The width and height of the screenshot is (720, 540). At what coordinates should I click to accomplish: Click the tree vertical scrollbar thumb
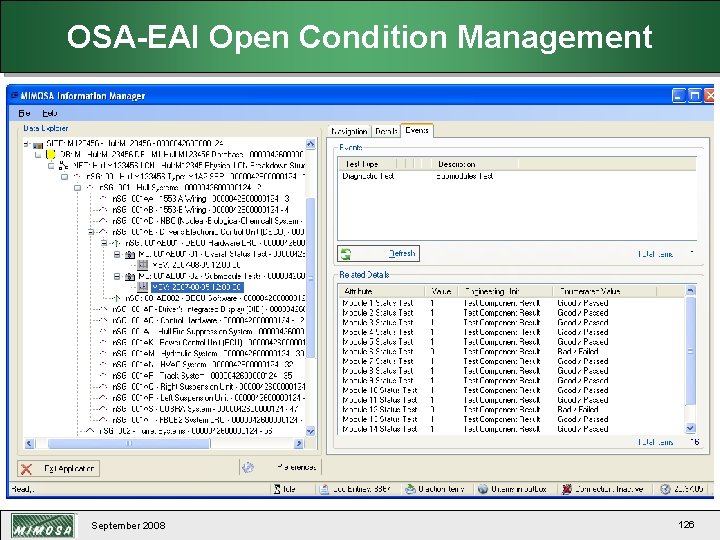[x=310, y=278]
